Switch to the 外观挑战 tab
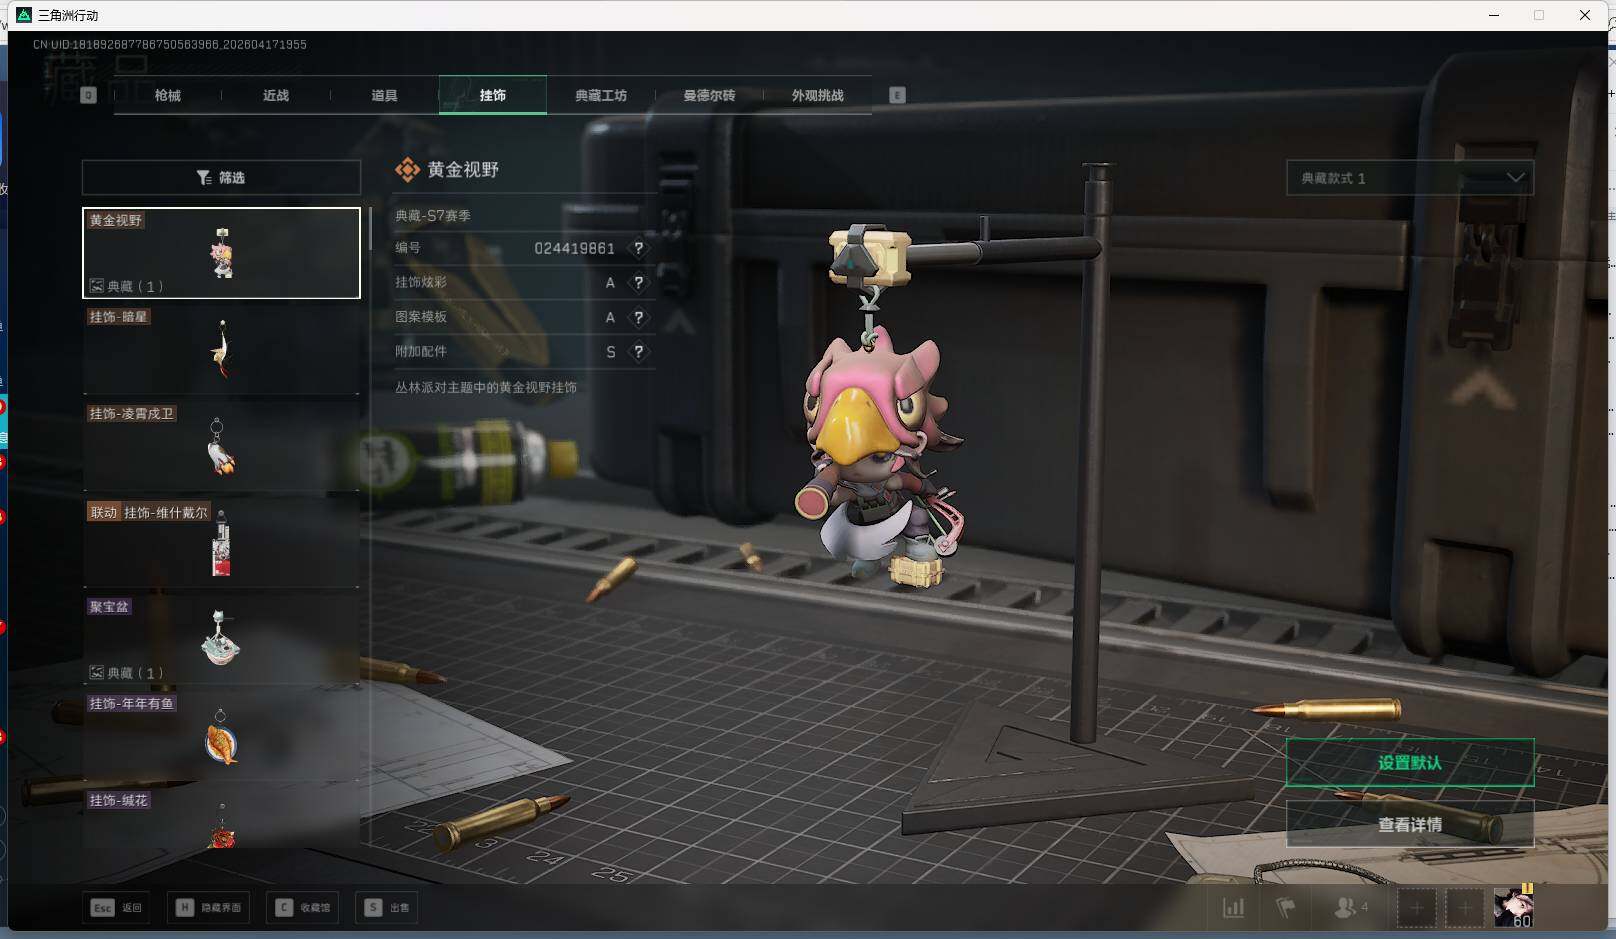The height and width of the screenshot is (939, 1616). [x=817, y=95]
